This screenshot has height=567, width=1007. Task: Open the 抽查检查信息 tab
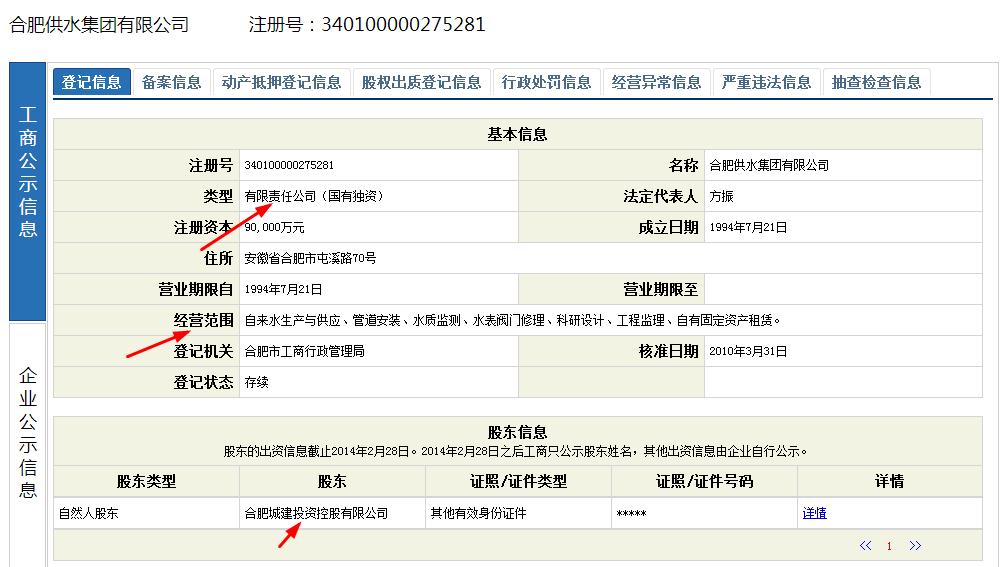tap(876, 82)
